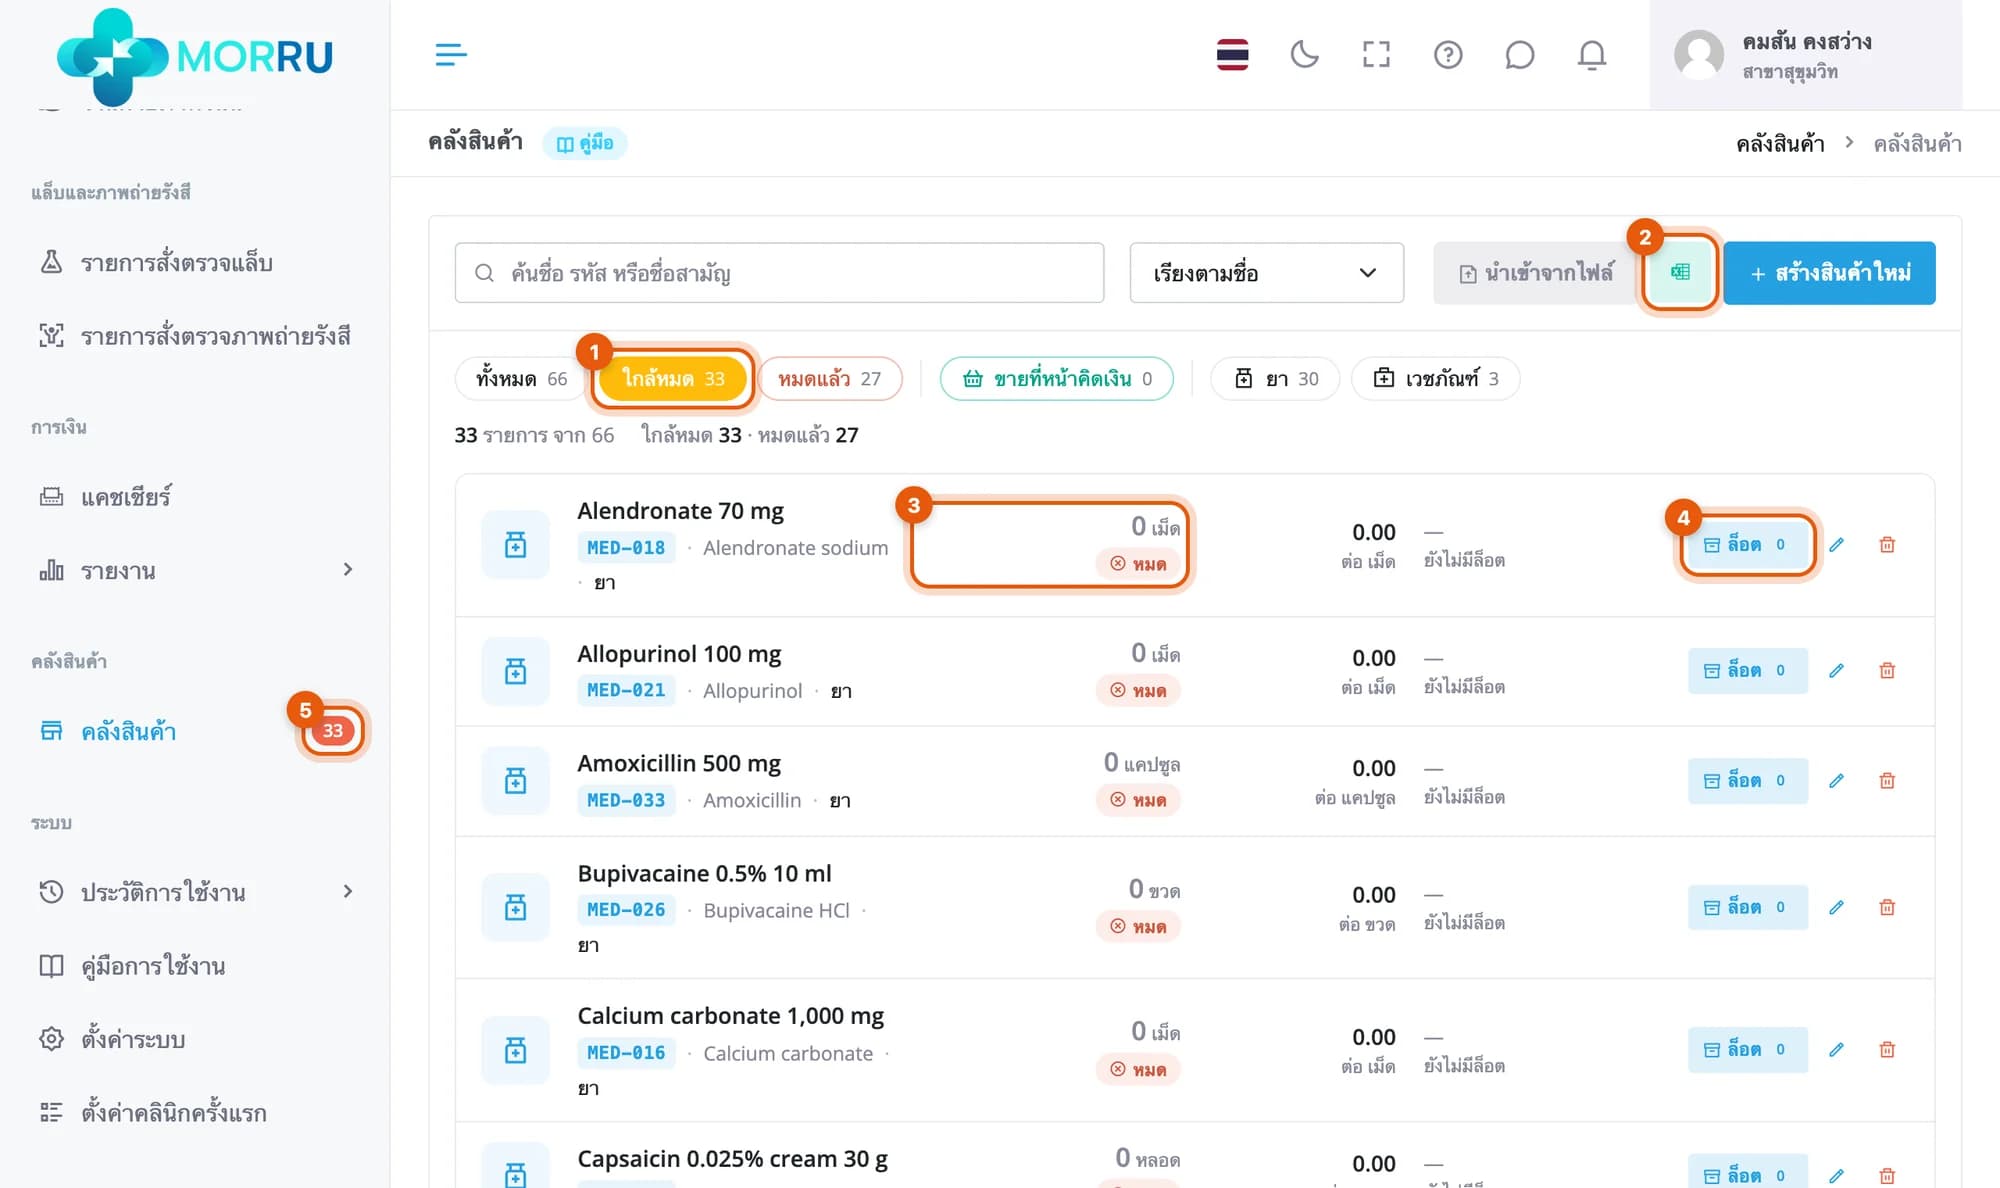
Task: Edit Amoxicillin 500 mg pencil icon
Action: 1836,781
